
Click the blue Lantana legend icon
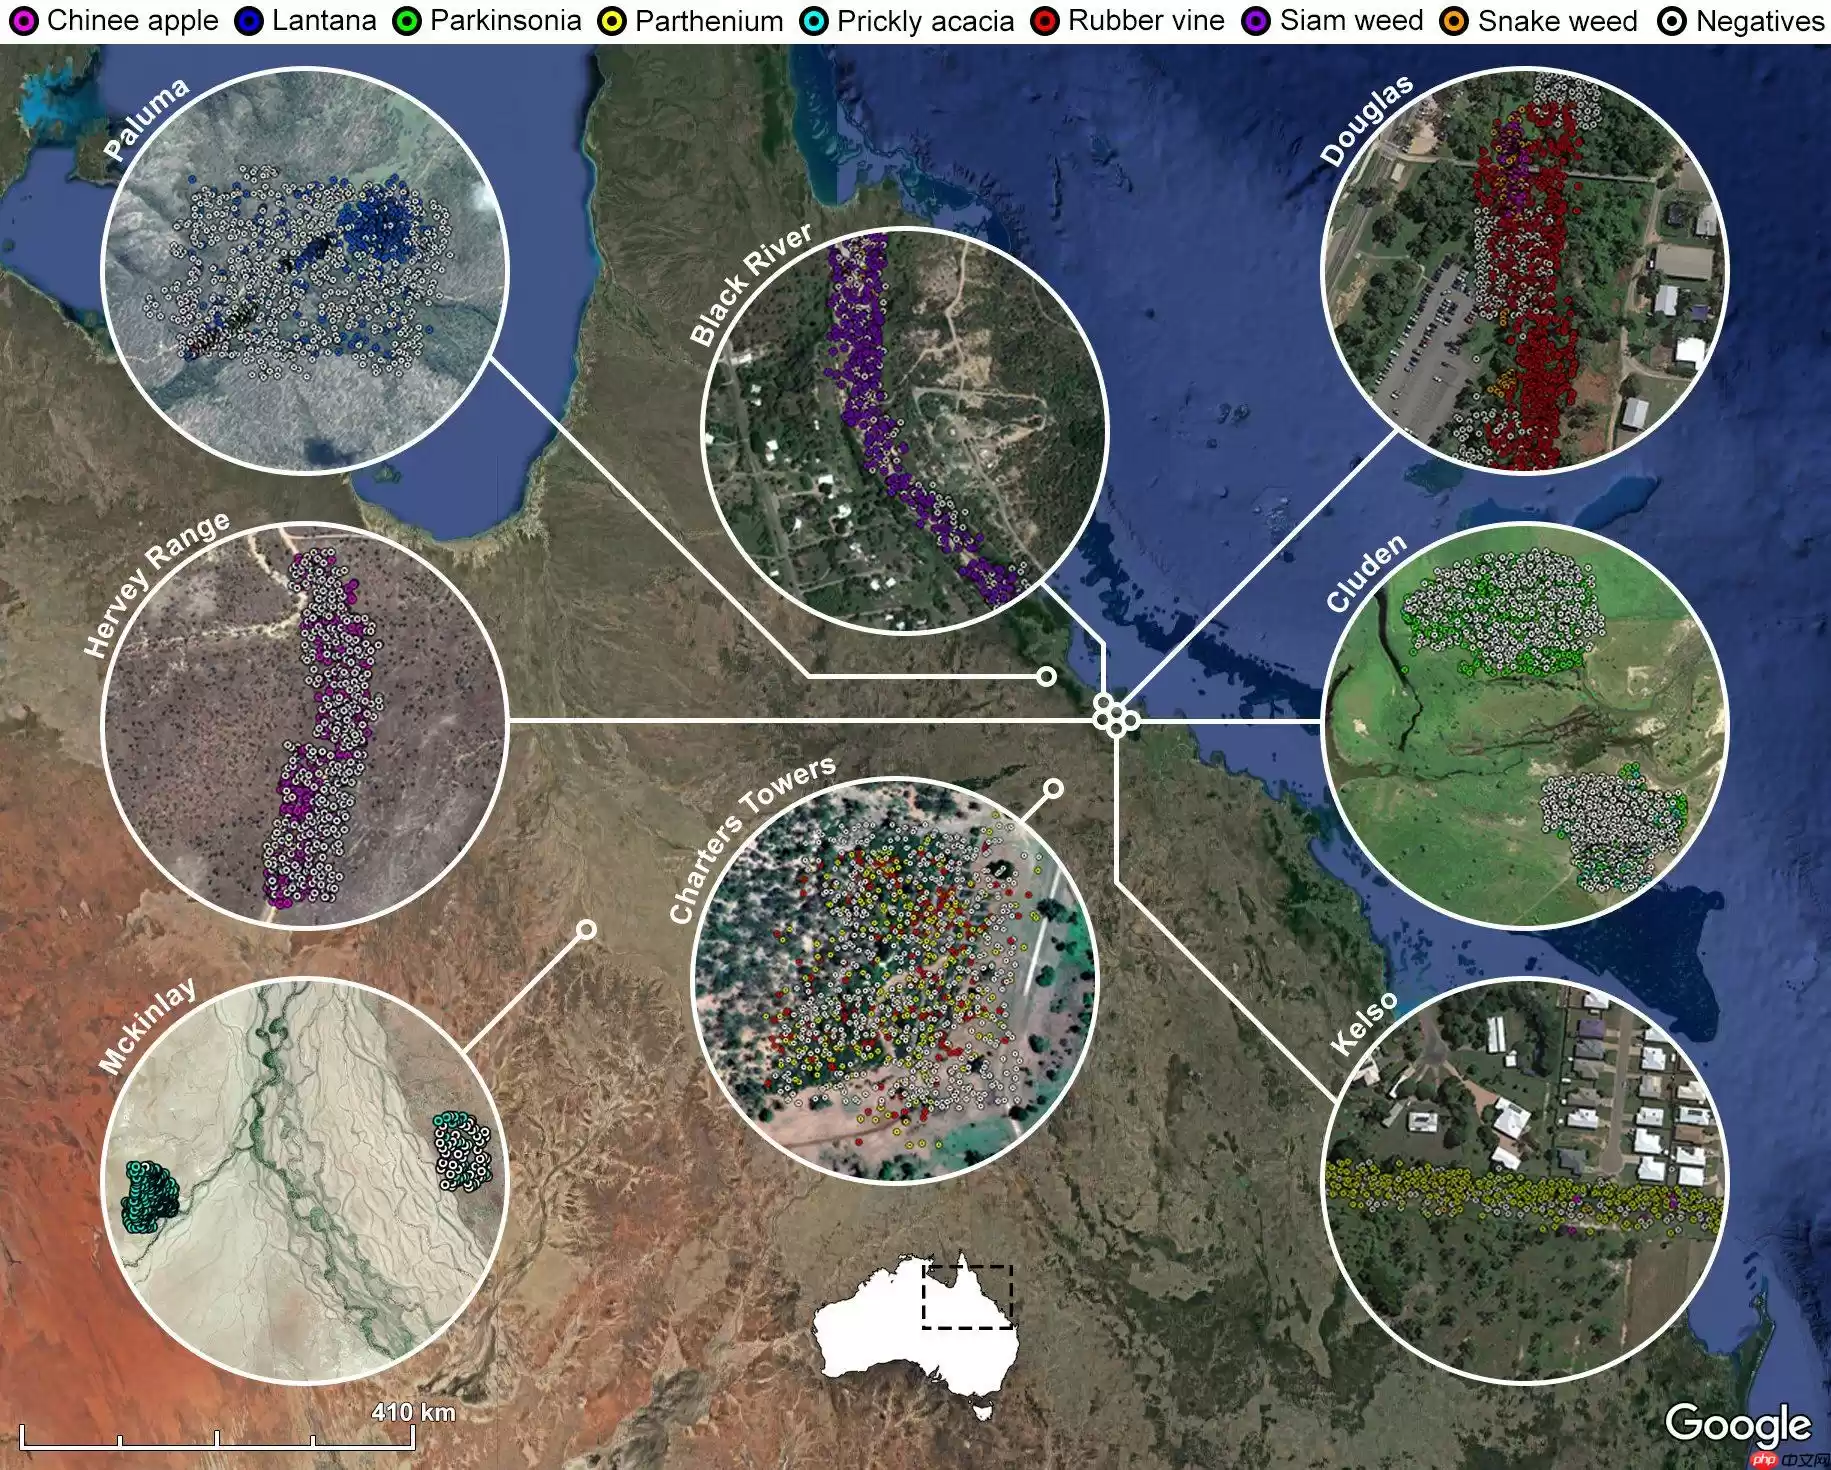coord(249,21)
